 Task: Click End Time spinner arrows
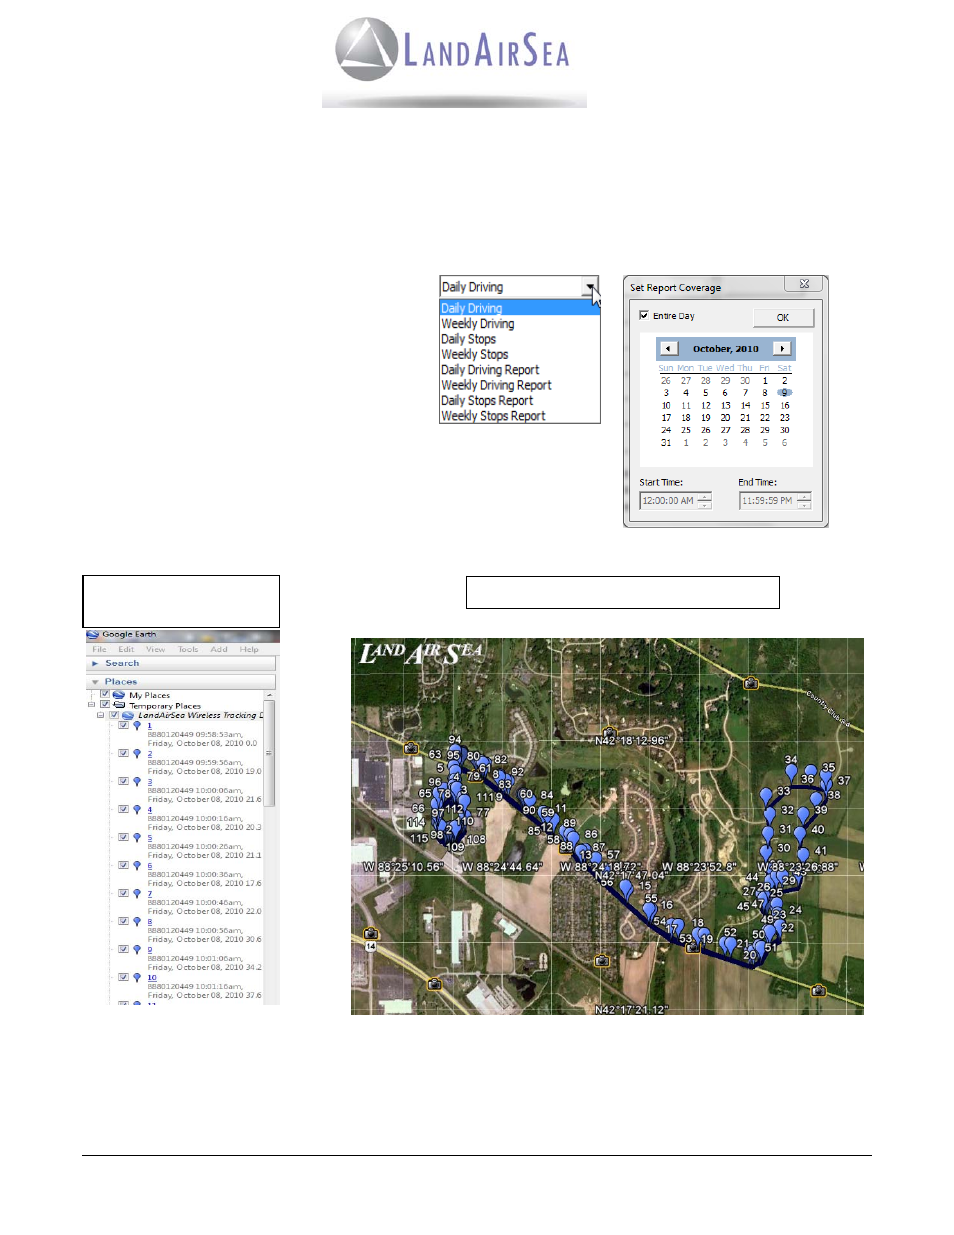[805, 501]
